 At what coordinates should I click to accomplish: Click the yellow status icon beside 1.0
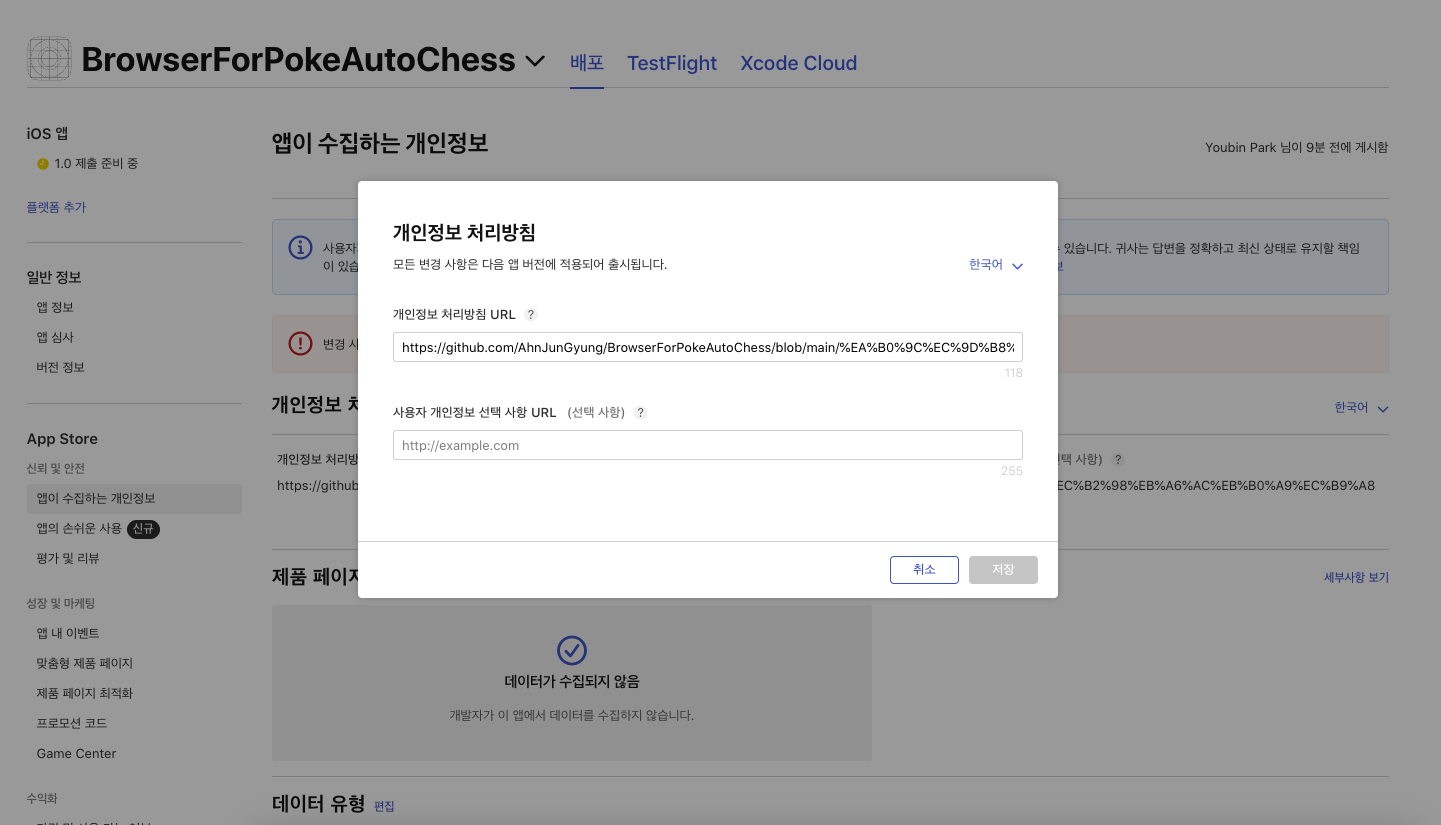click(43, 164)
